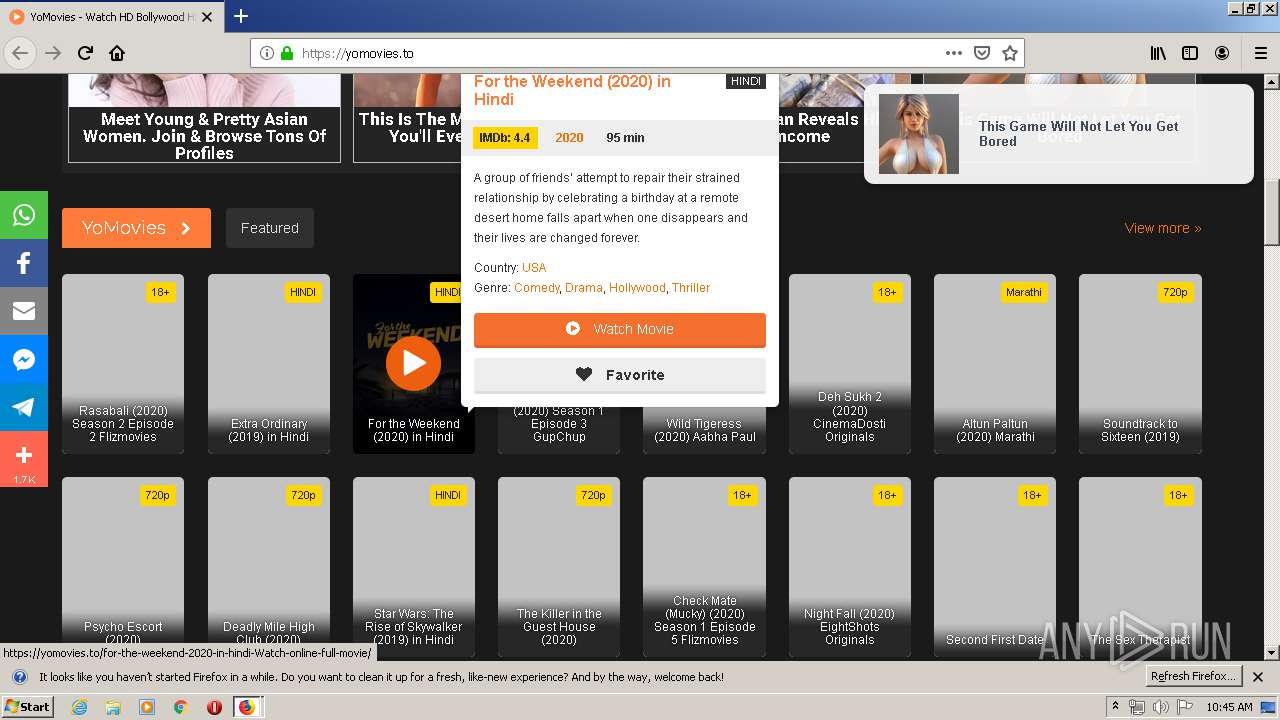Switch to the Featured tab
1280x720 pixels.
(x=269, y=228)
